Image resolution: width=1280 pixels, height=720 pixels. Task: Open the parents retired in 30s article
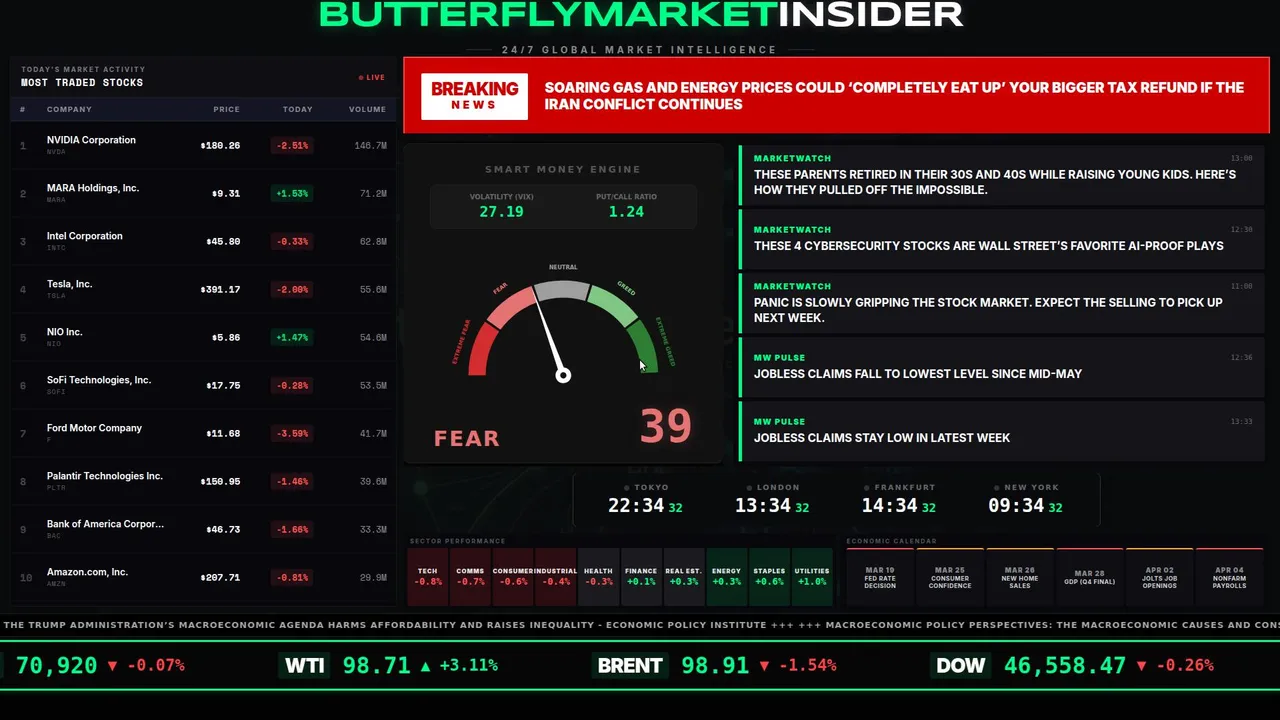(1002, 175)
